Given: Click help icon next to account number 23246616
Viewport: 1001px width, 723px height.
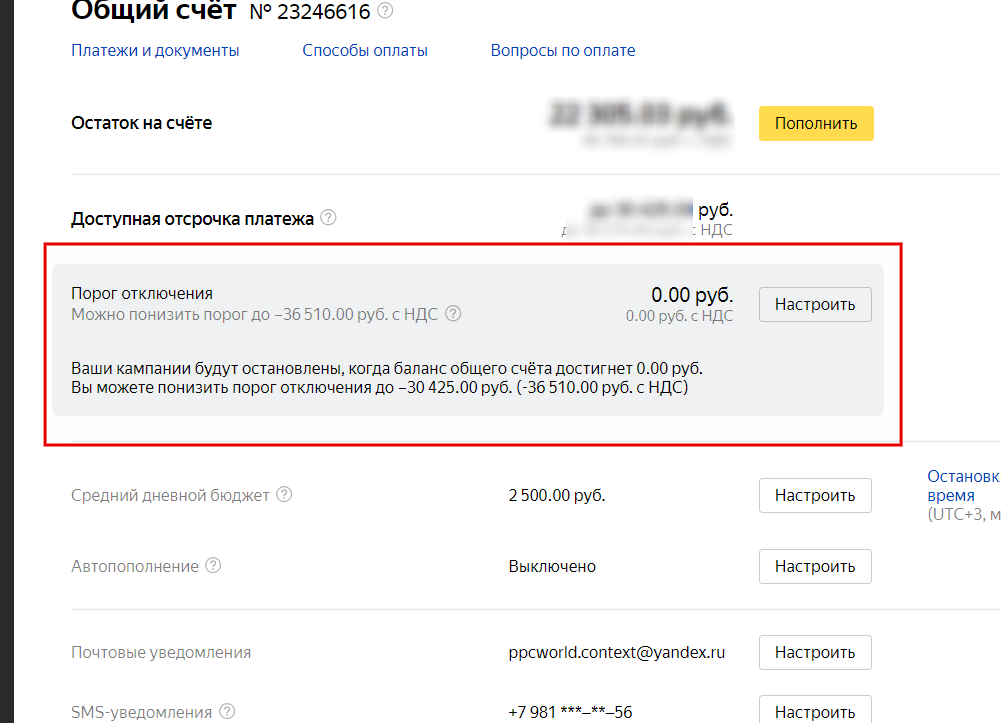Looking at the screenshot, I should coord(386,12).
